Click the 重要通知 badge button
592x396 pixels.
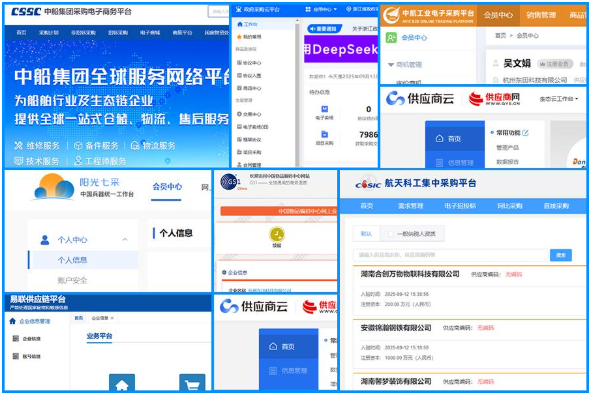pyautogui.click(x=325, y=29)
